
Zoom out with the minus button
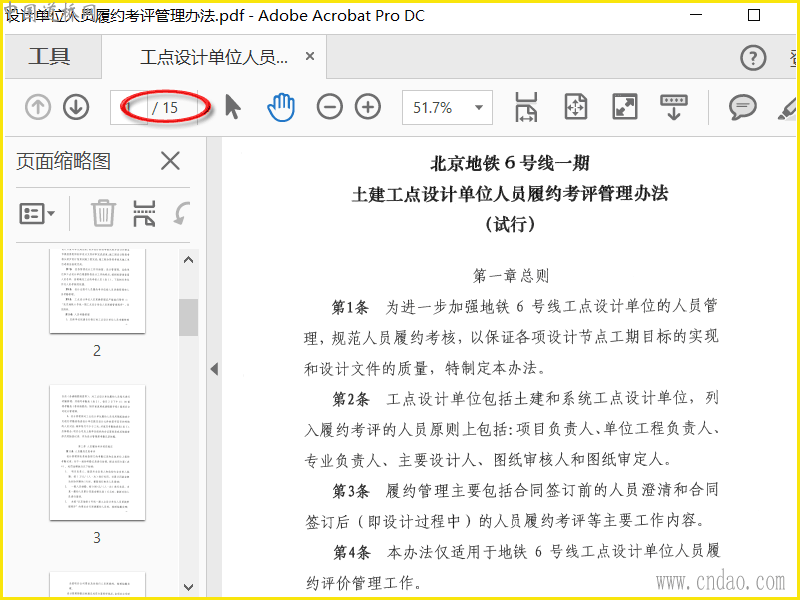coord(330,107)
